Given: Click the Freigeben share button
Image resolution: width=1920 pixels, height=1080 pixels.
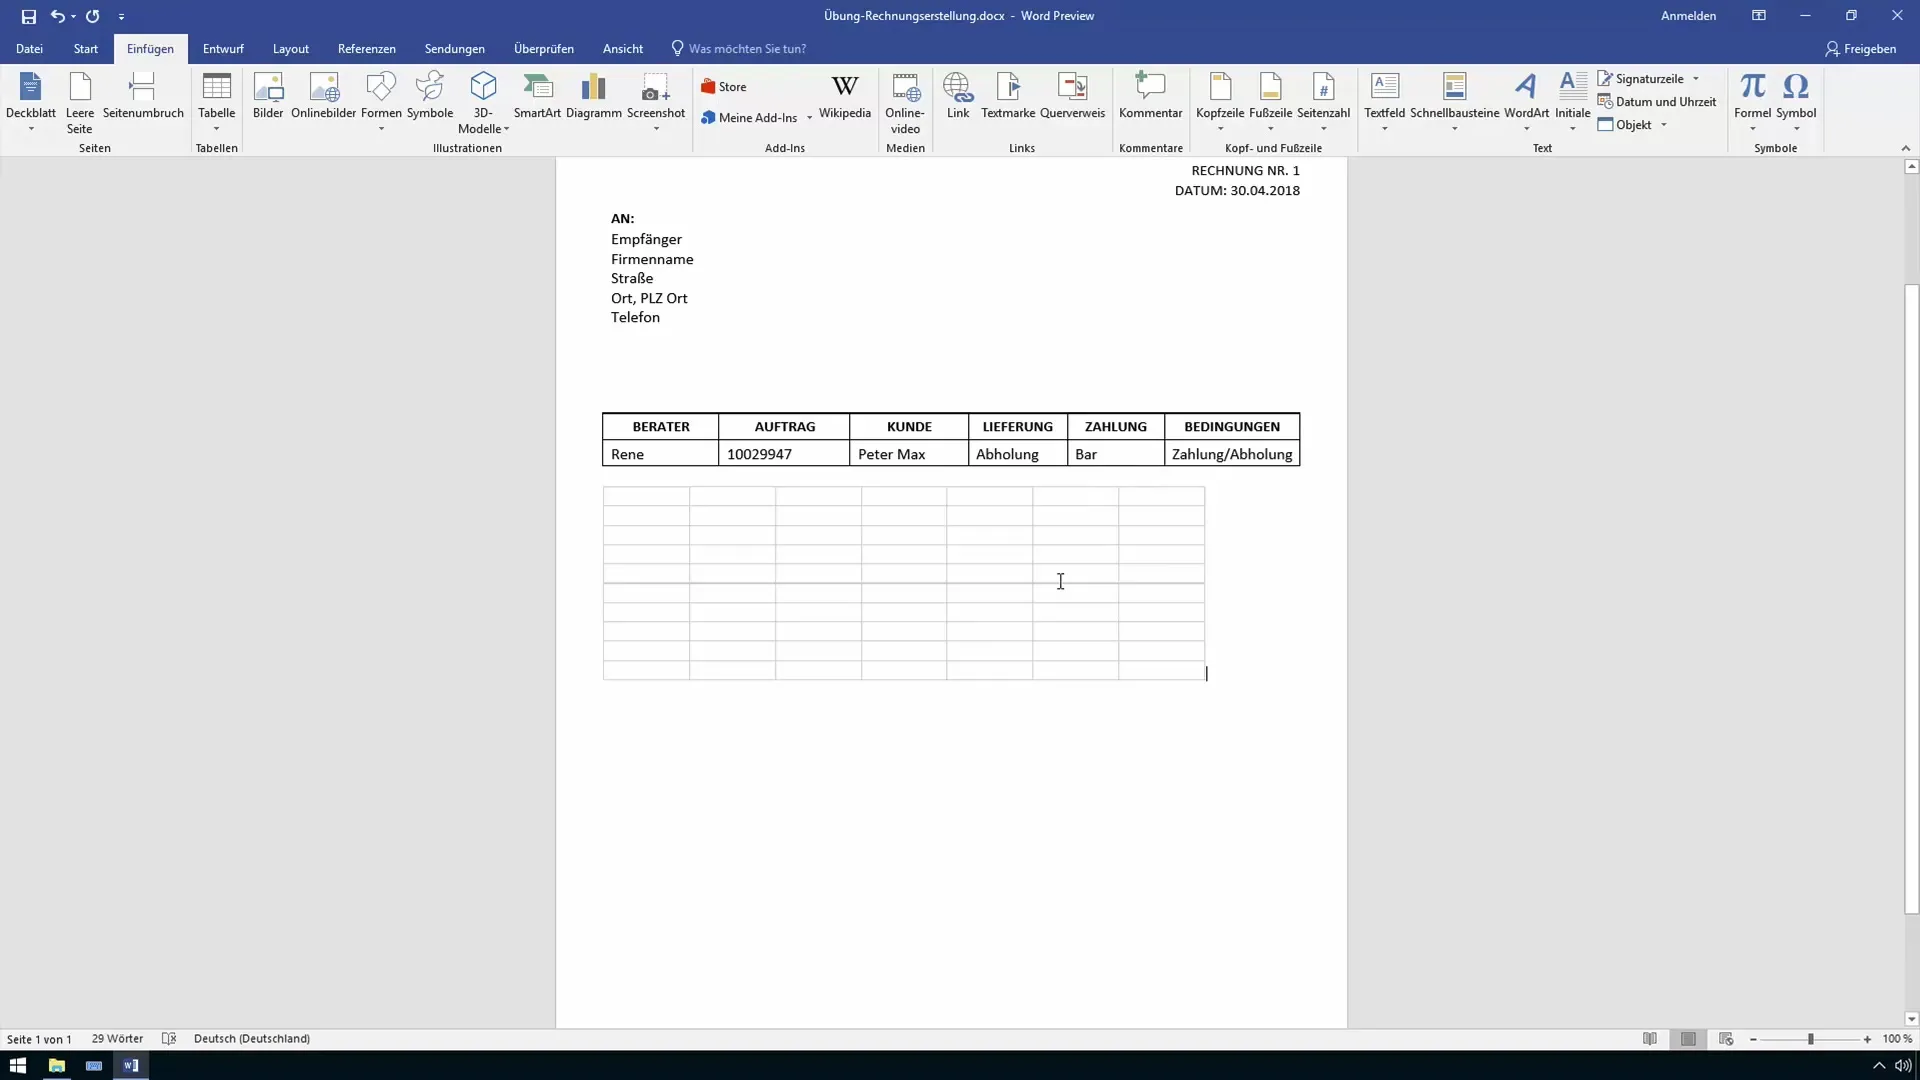Looking at the screenshot, I should point(1861,49).
